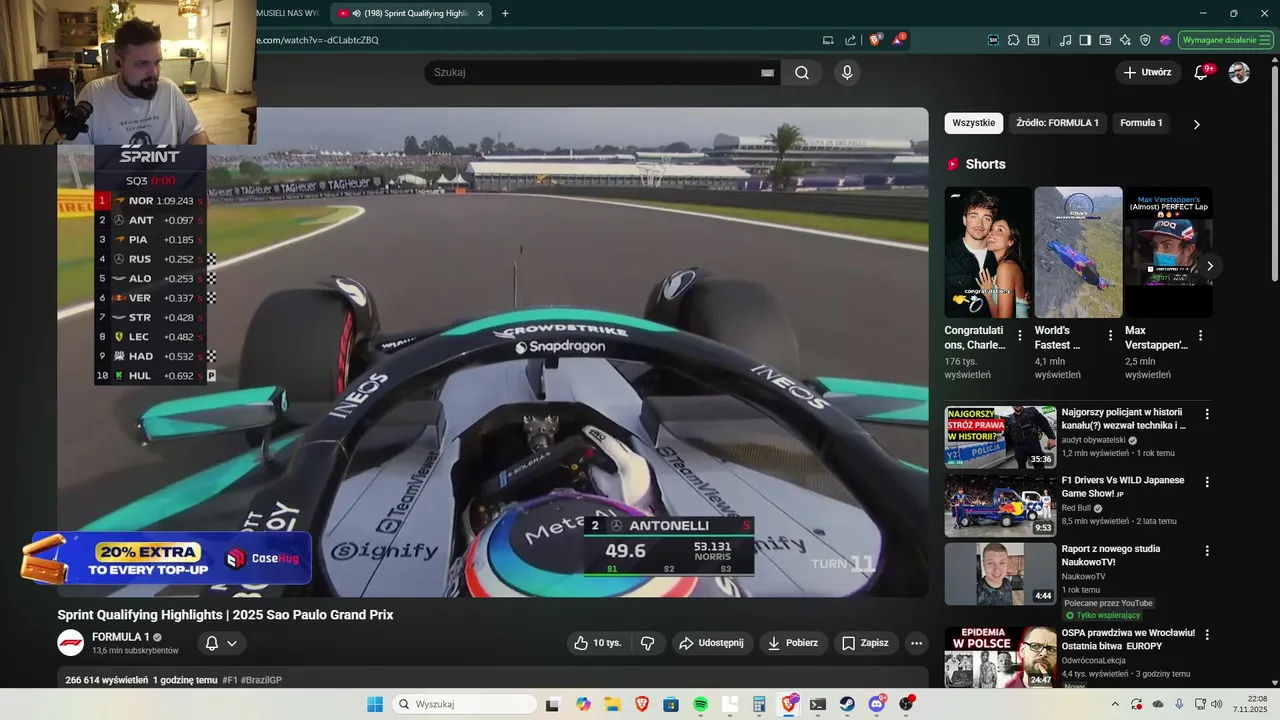Open the F1 Drivers Vs WILD thumbnail

click(x=1001, y=505)
